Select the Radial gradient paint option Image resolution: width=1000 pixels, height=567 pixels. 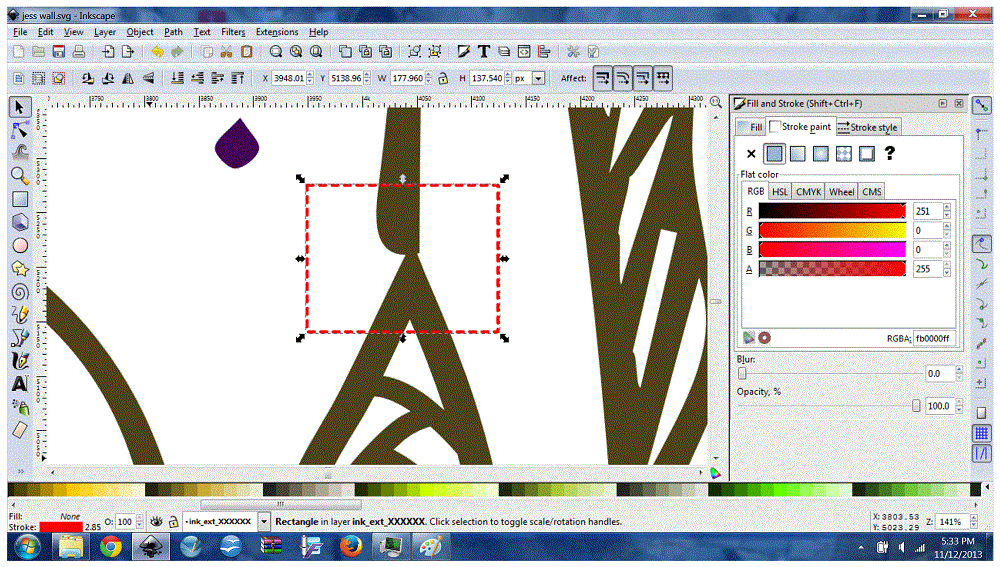pos(820,154)
